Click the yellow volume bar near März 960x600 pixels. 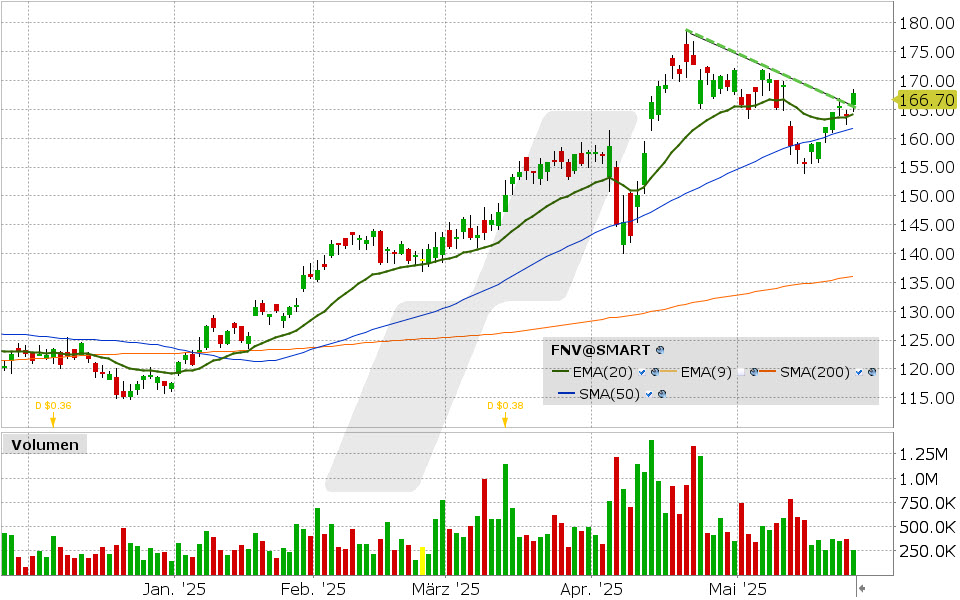(x=422, y=561)
